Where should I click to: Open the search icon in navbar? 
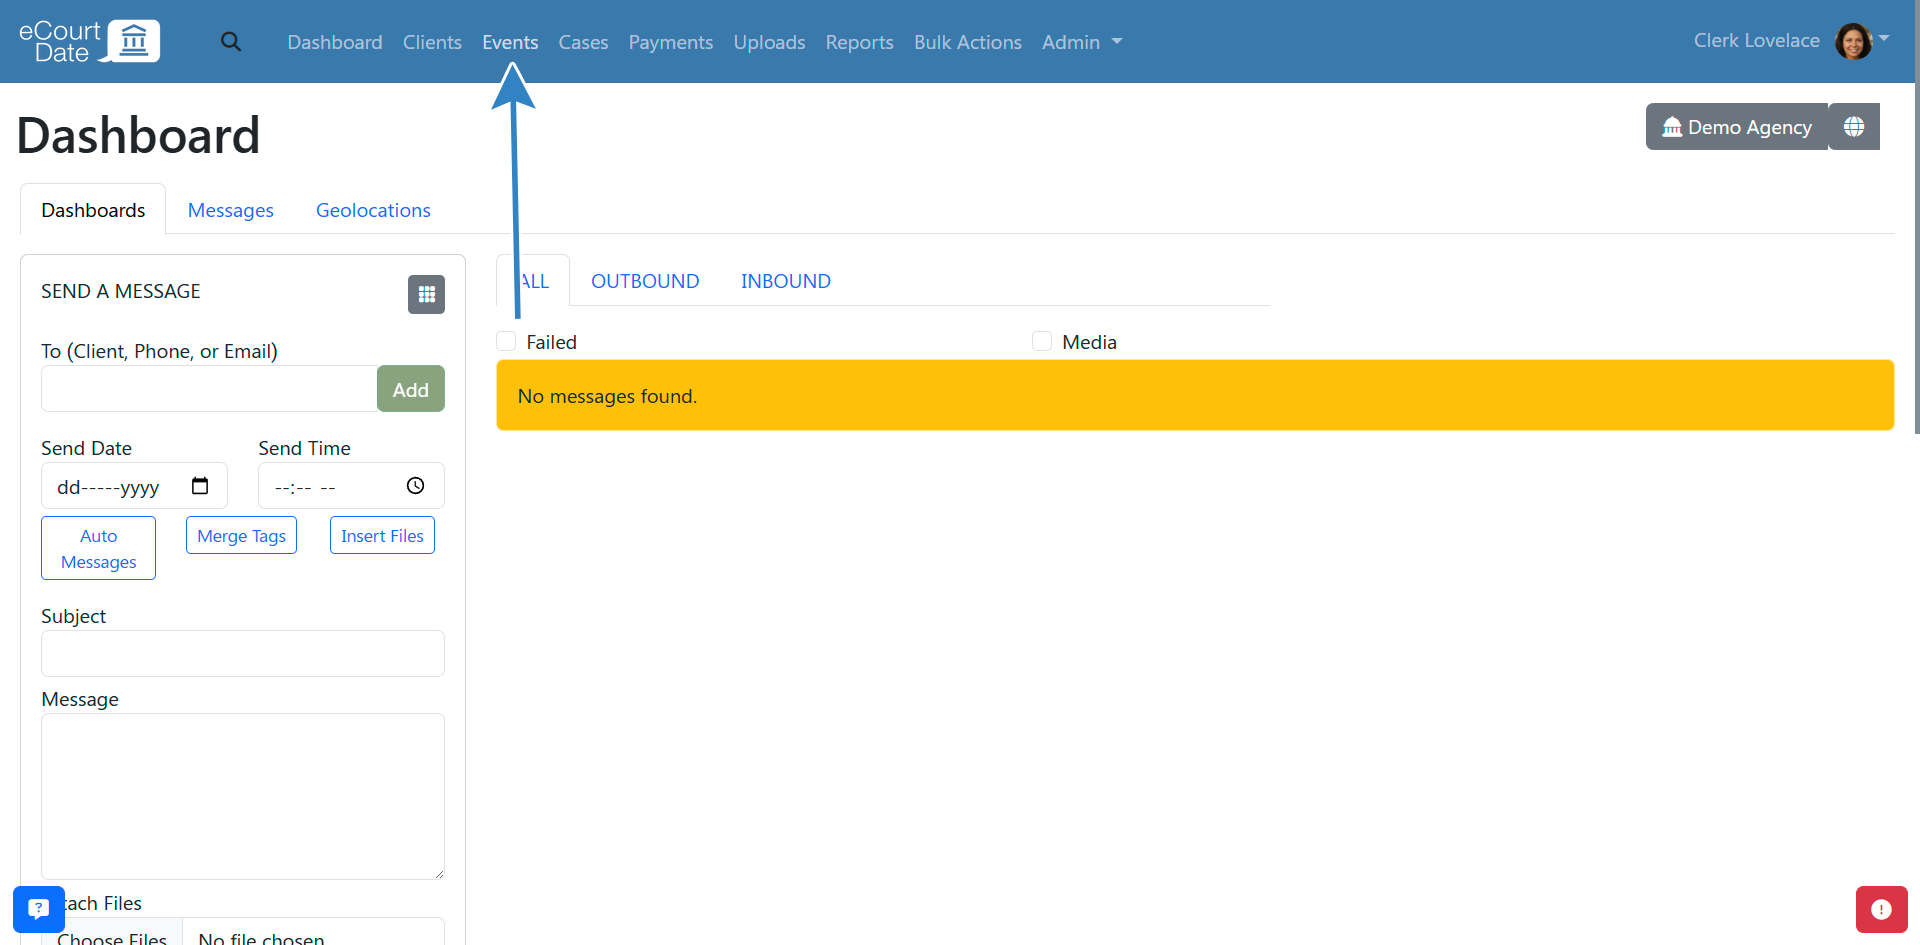click(x=231, y=42)
